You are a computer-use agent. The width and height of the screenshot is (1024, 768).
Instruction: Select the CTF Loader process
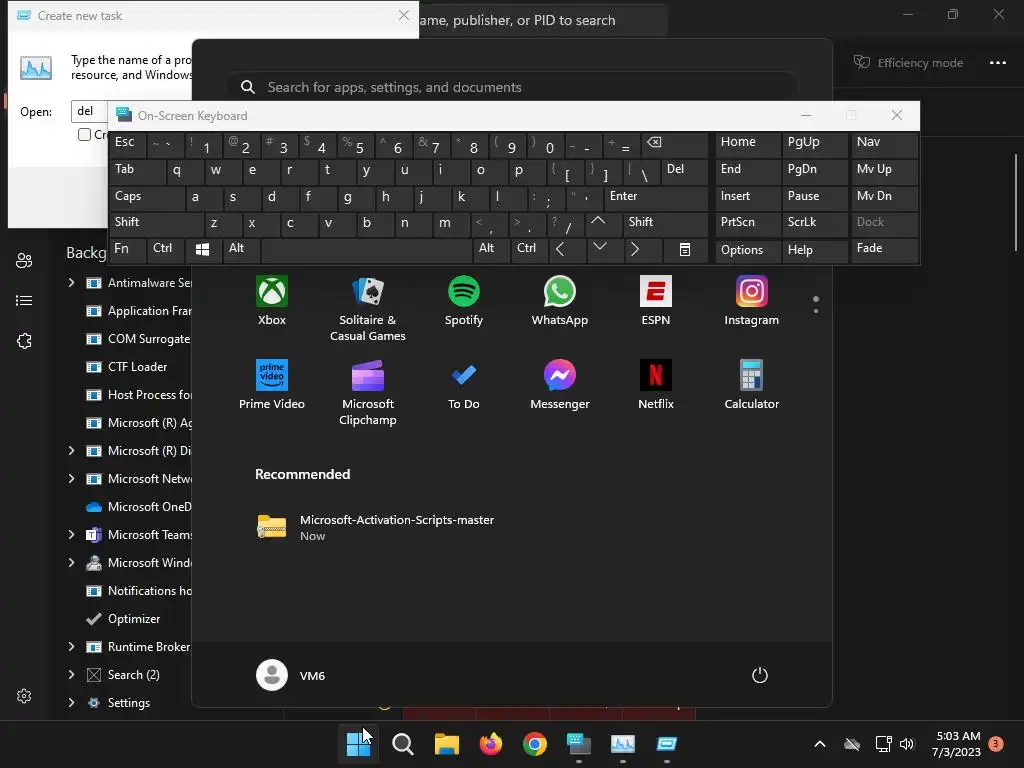[x=127, y=367]
